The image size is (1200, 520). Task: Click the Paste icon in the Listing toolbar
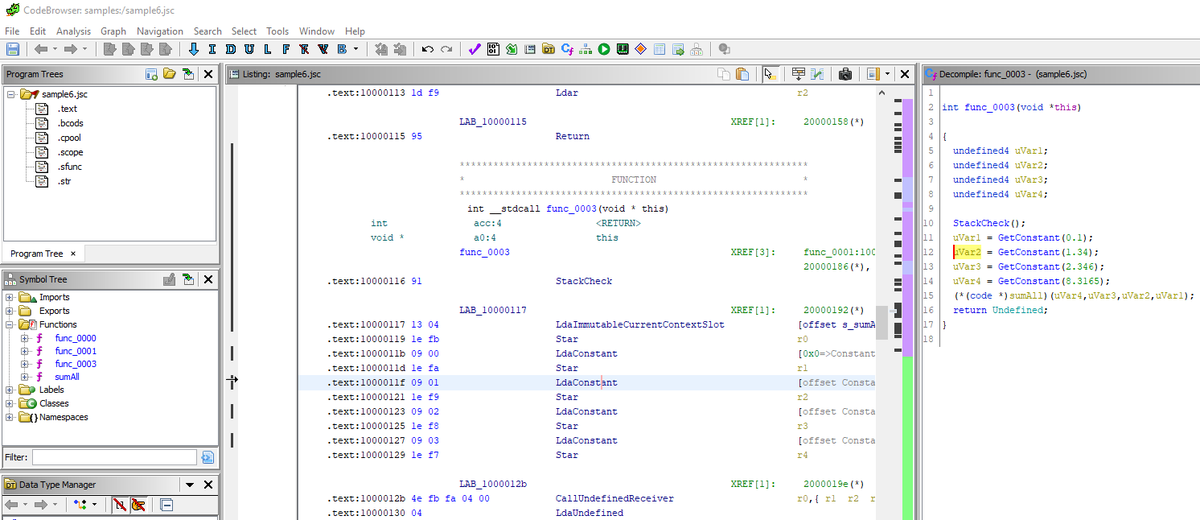coord(742,74)
